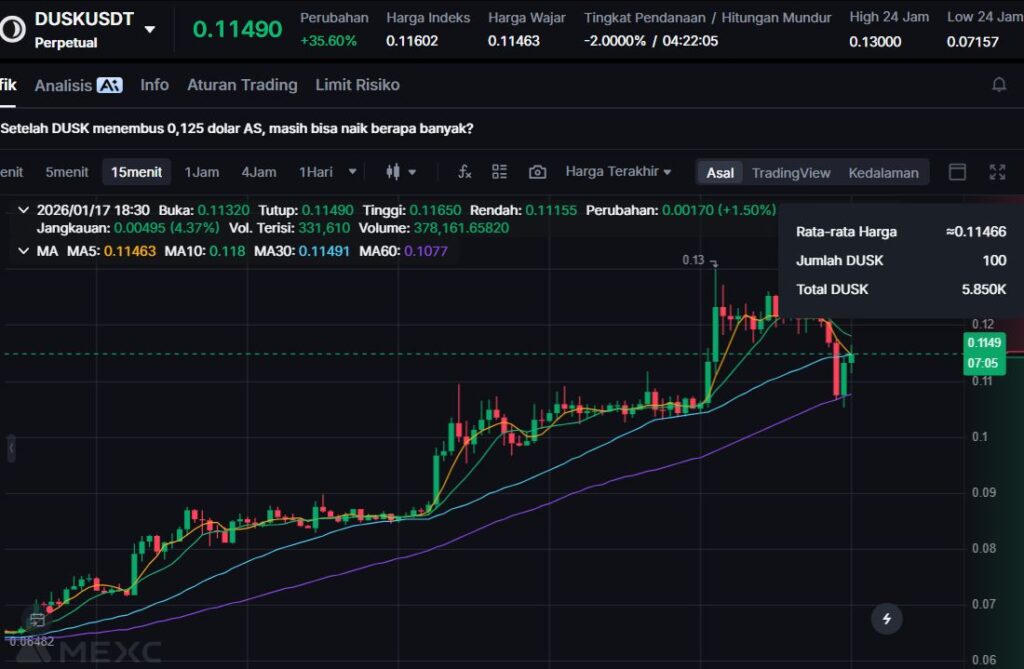This screenshot has height=669, width=1024.
Task: Switch chart source to TradingView
Action: tap(791, 173)
